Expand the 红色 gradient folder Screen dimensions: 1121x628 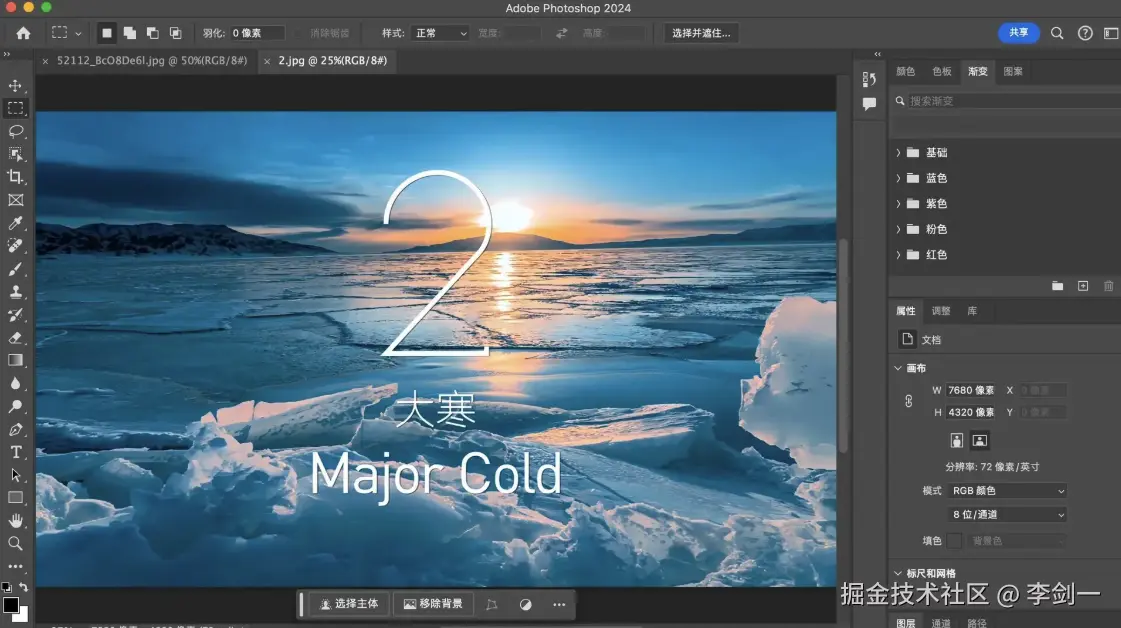pyautogui.click(x=899, y=255)
